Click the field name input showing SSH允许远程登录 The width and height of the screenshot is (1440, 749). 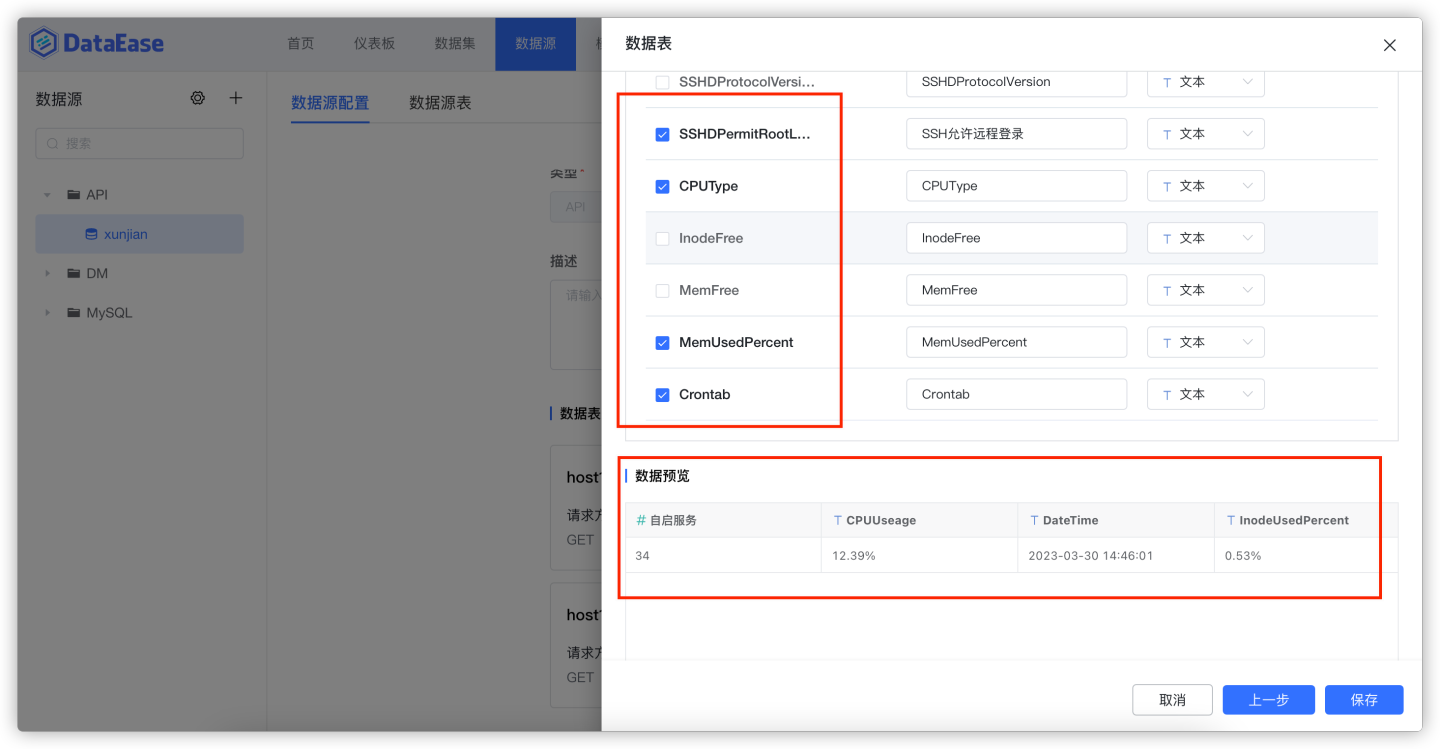coord(1016,133)
